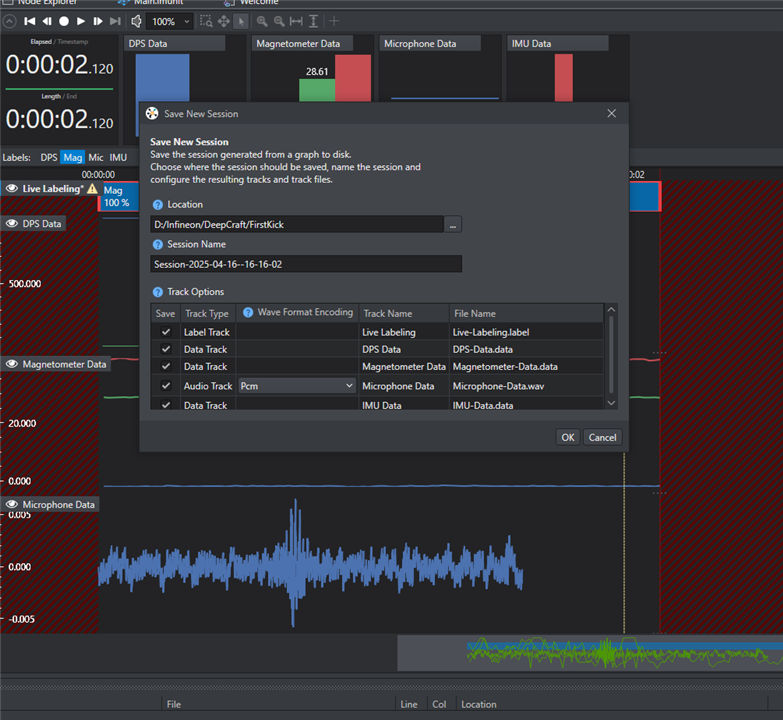Image resolution: width=783 pixels, height=720 pixels.
Task: Uncheck Save for the Magnetometer Data row
Action: tap(166, 366)
